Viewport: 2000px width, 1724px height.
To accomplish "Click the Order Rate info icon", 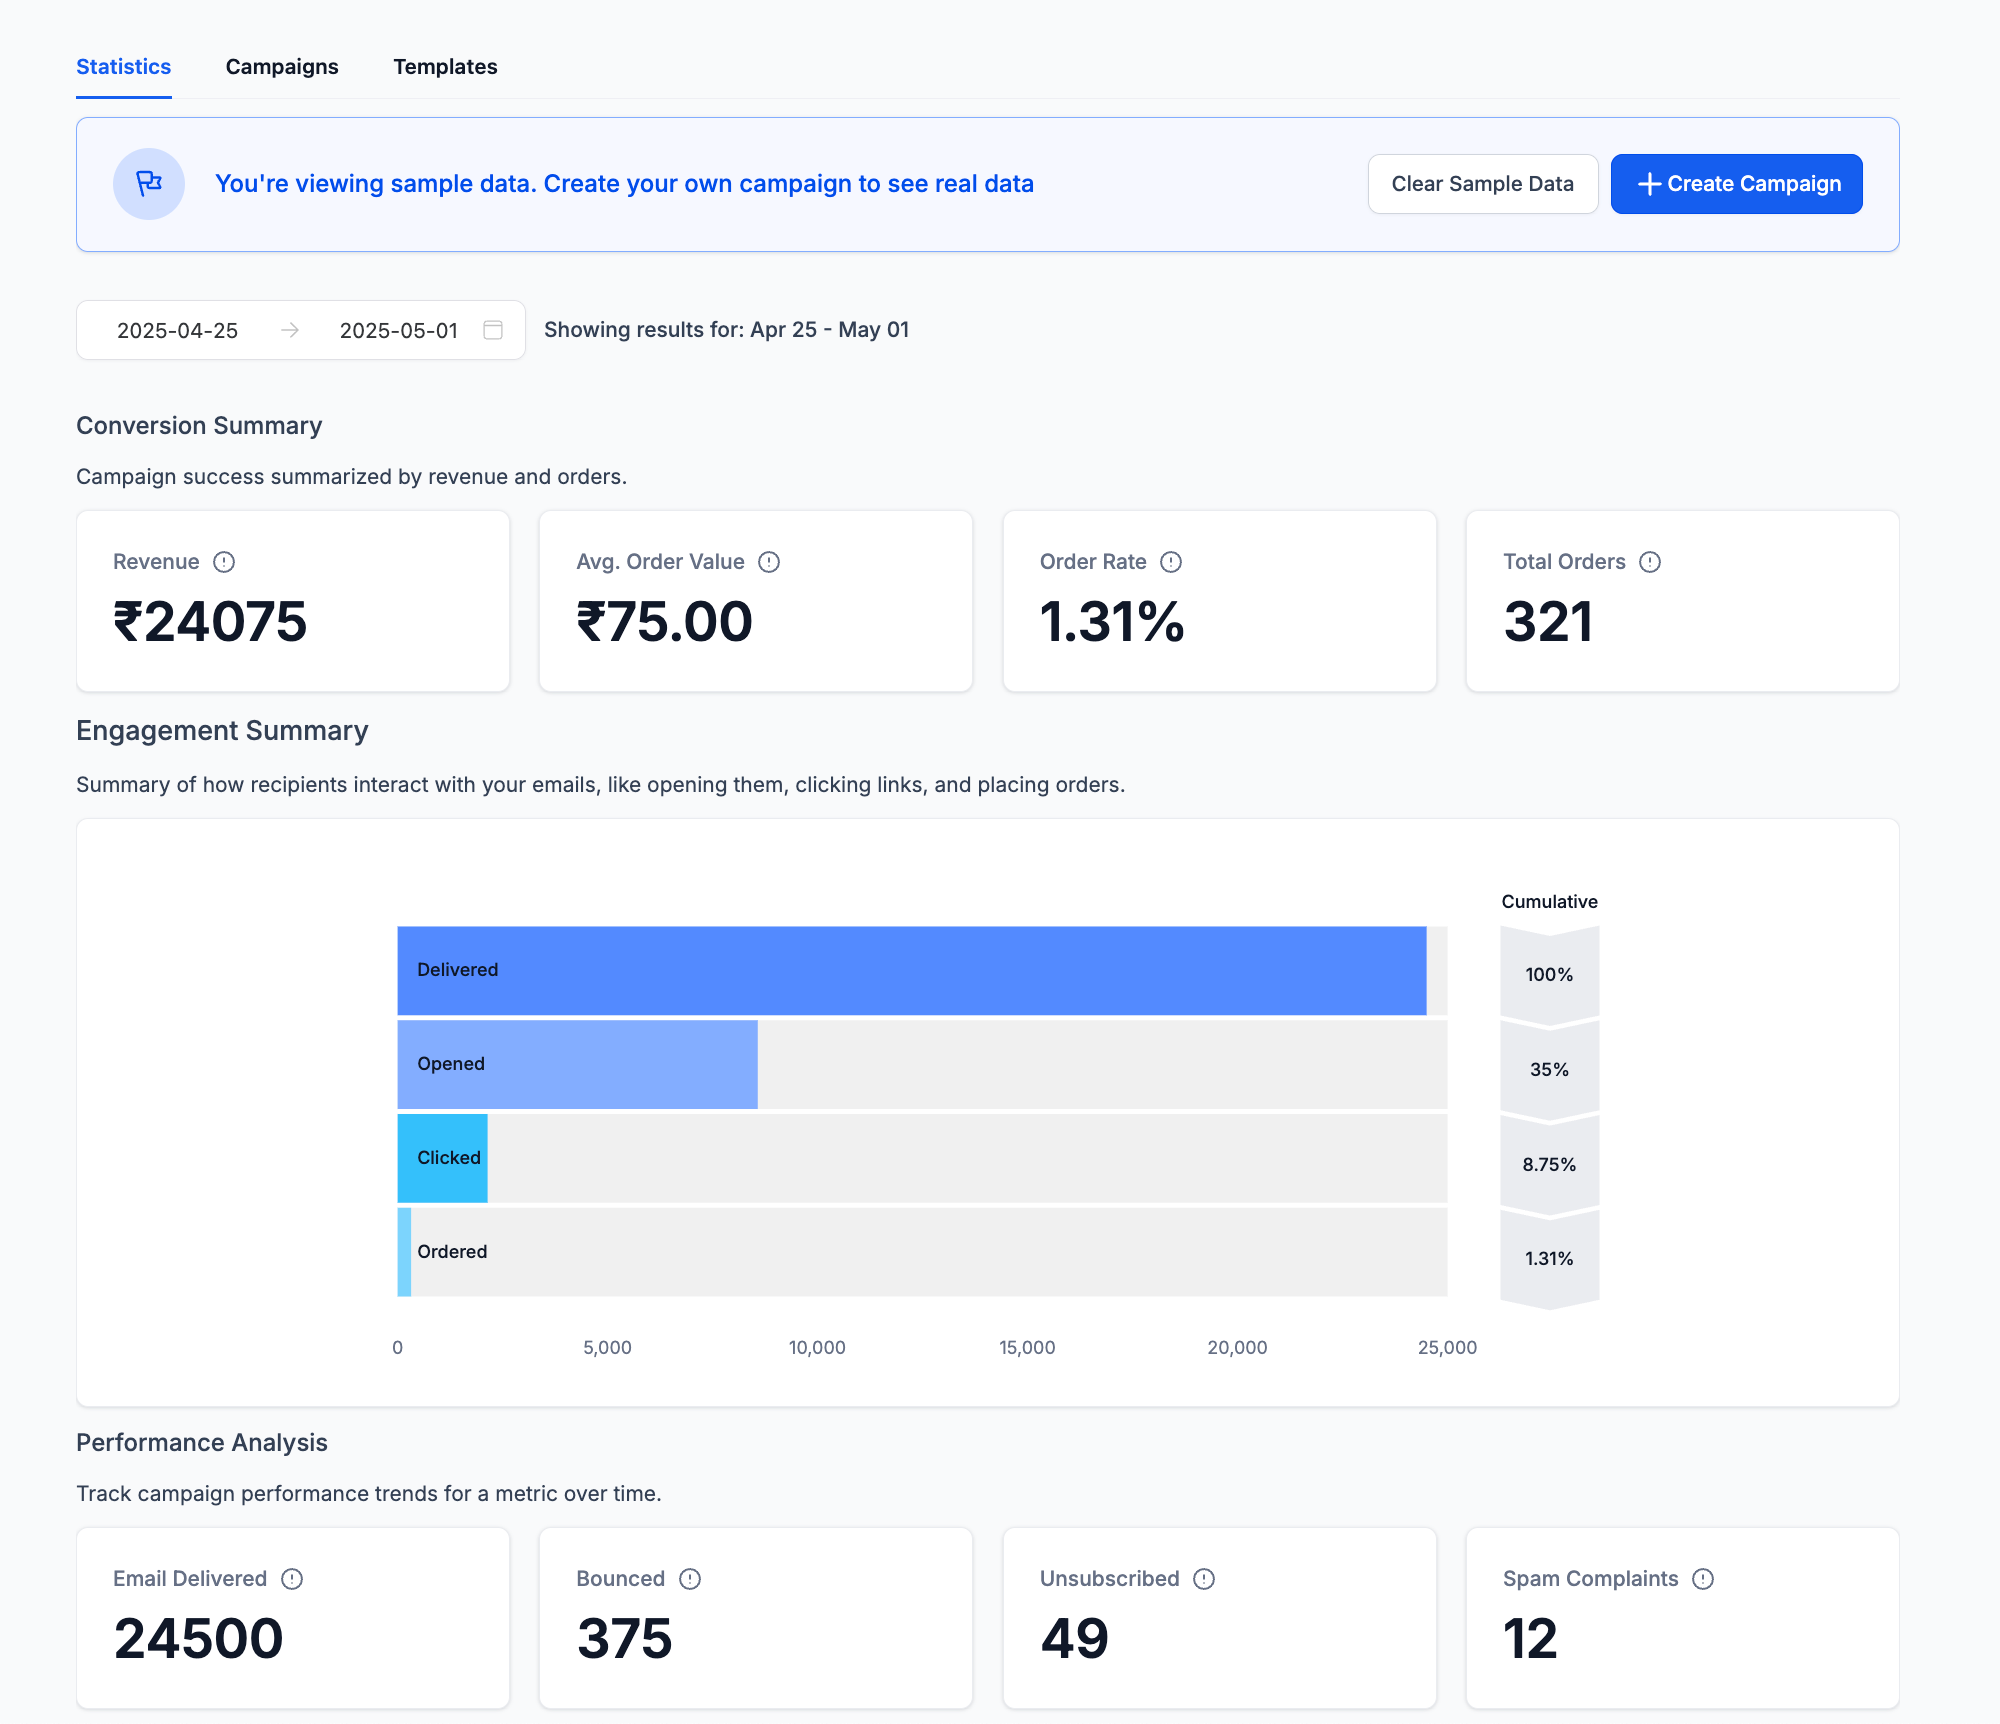I will [x=1171, y=562].
